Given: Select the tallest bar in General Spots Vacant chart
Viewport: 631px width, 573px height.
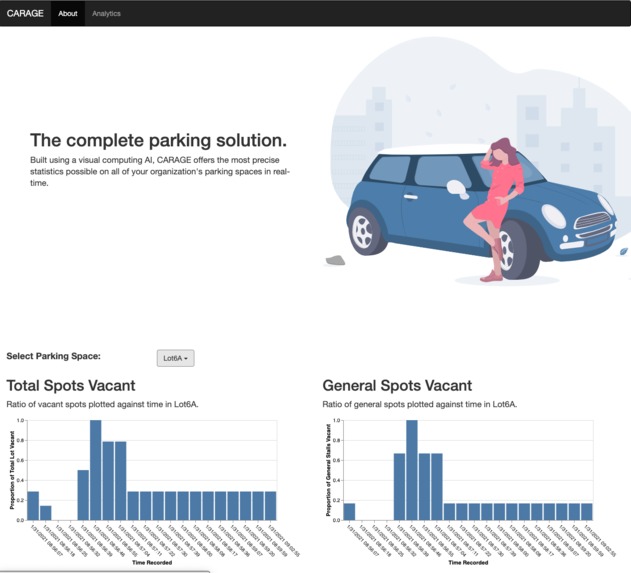Looking at the screenshot, I should tap(412, 470).
